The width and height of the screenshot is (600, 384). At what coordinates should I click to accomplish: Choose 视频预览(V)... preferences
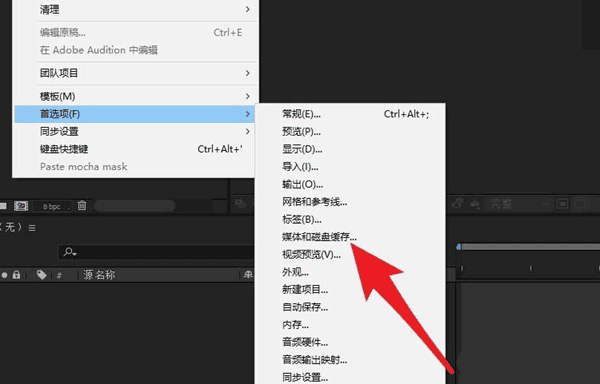coord(350,255)
